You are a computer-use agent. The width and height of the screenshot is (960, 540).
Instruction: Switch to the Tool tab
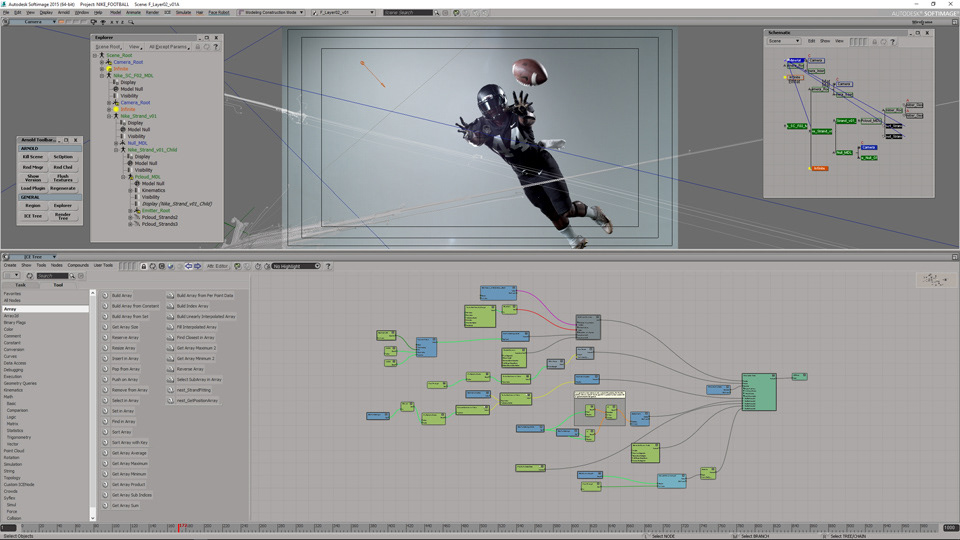coord(58,285)
